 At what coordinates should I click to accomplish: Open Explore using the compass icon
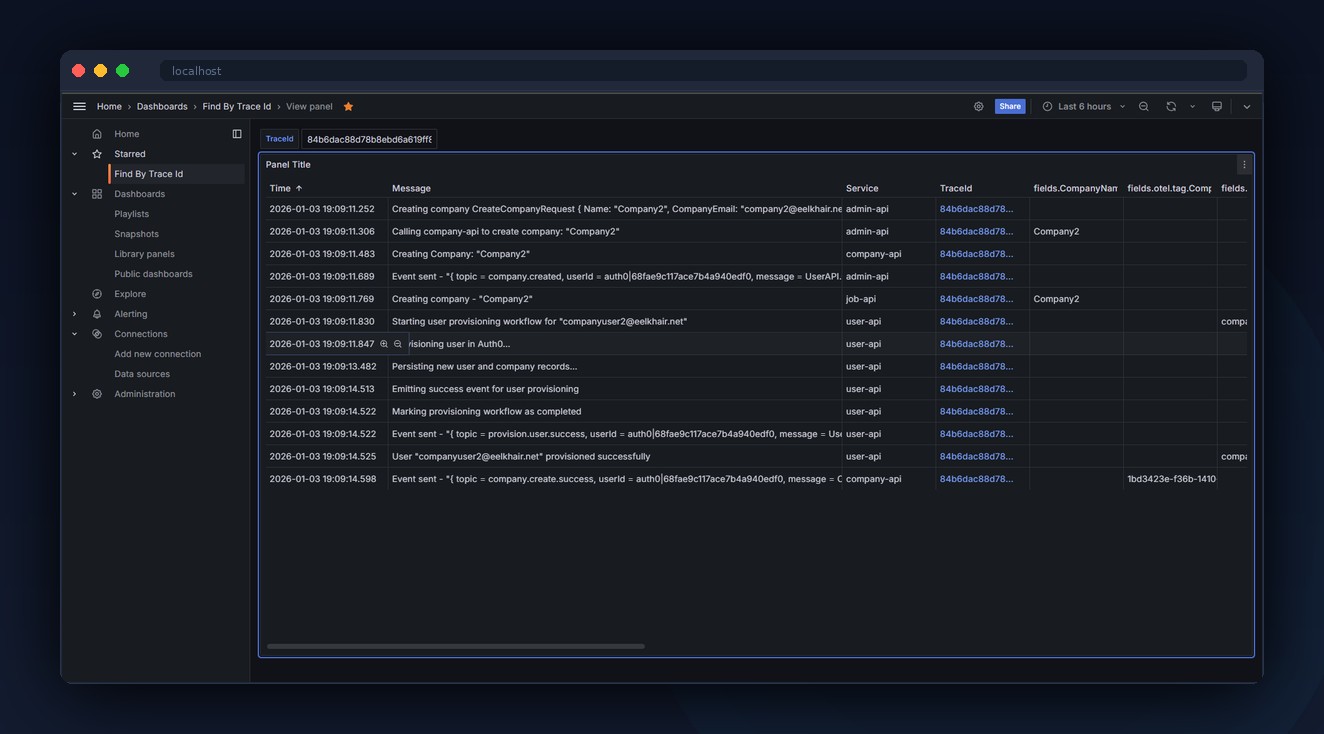pos(96,293)
